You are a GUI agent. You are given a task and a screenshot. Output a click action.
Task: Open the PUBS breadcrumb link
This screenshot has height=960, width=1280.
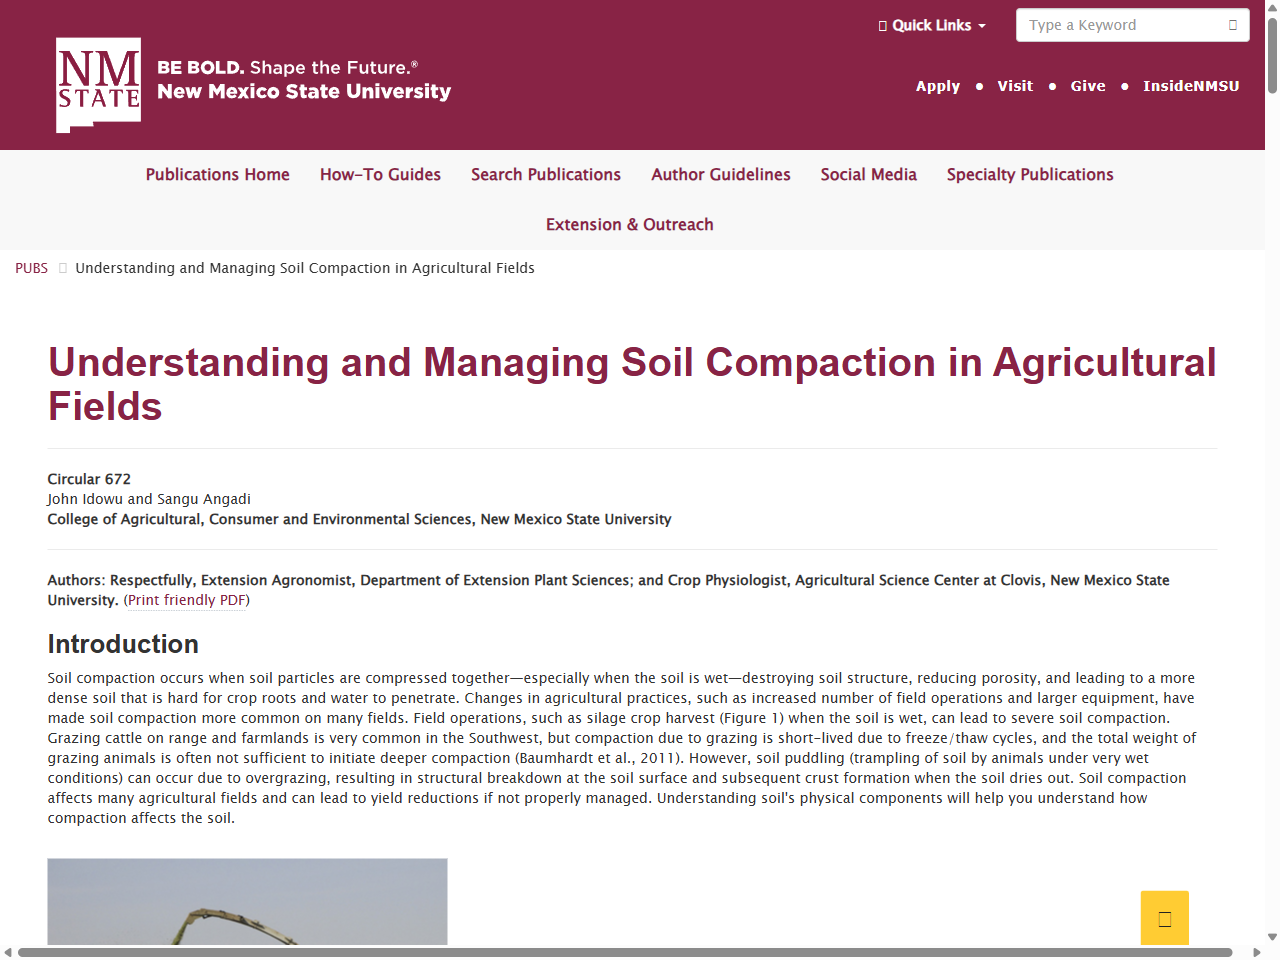[31, 268]
